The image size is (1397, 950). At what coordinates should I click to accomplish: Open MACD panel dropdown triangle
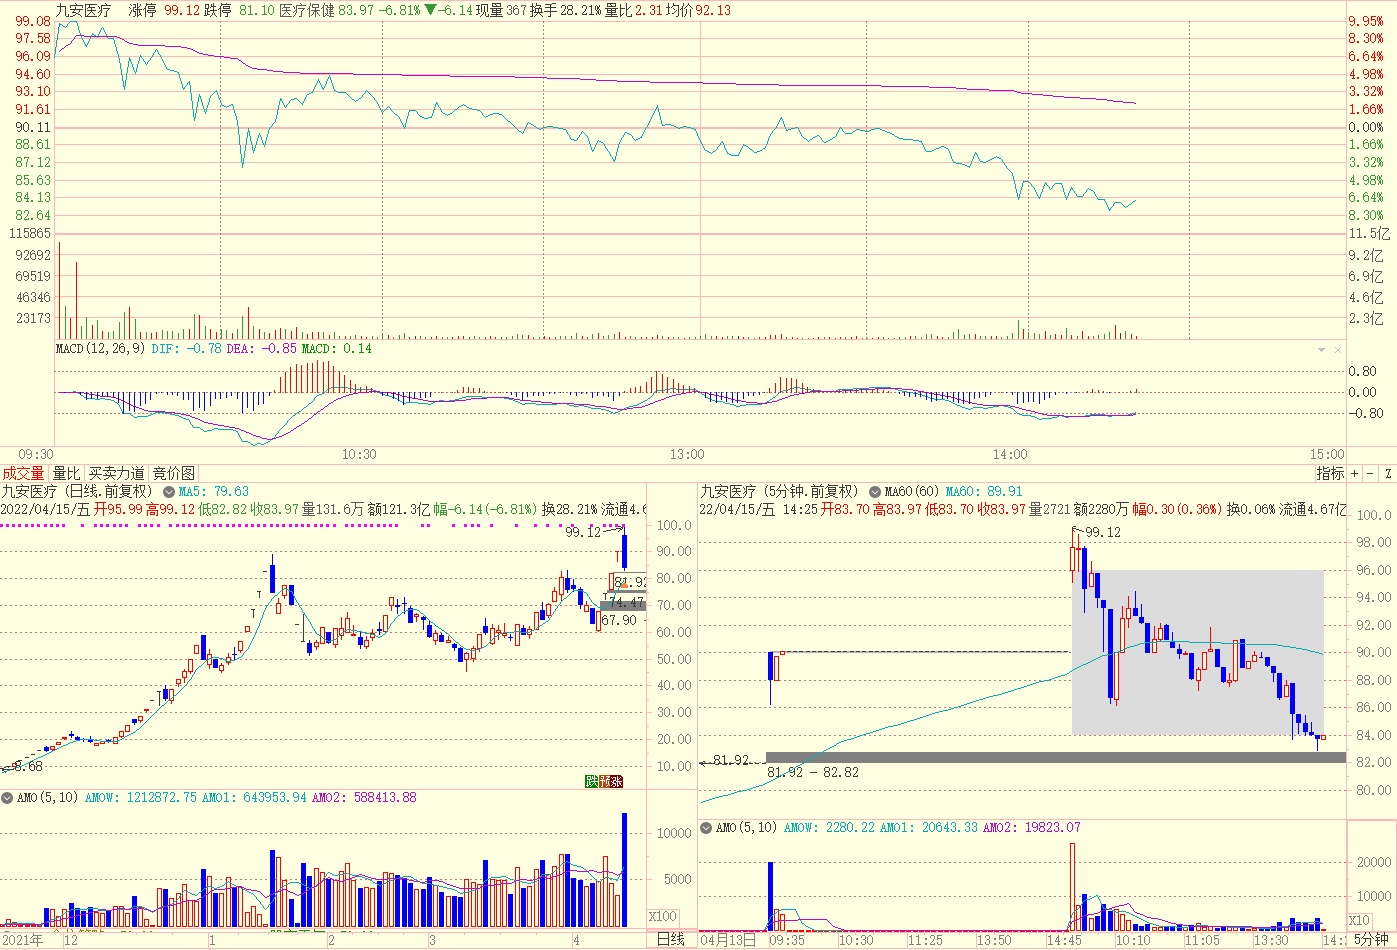(1322, 350)
